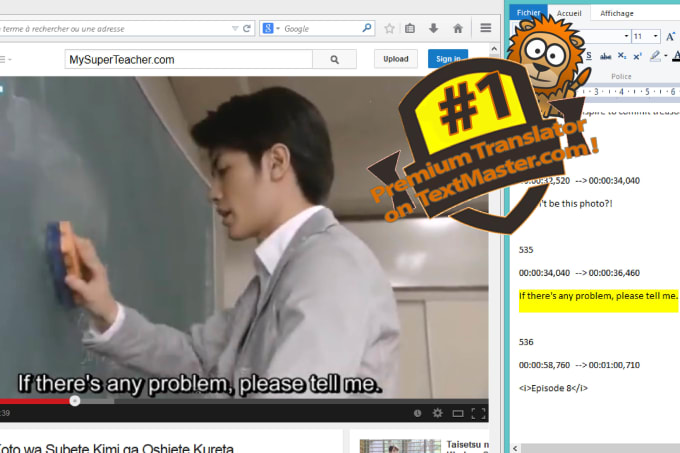Switch to the Affichage tab
This screenshot has height=453, width=680.
click(617, 13)
